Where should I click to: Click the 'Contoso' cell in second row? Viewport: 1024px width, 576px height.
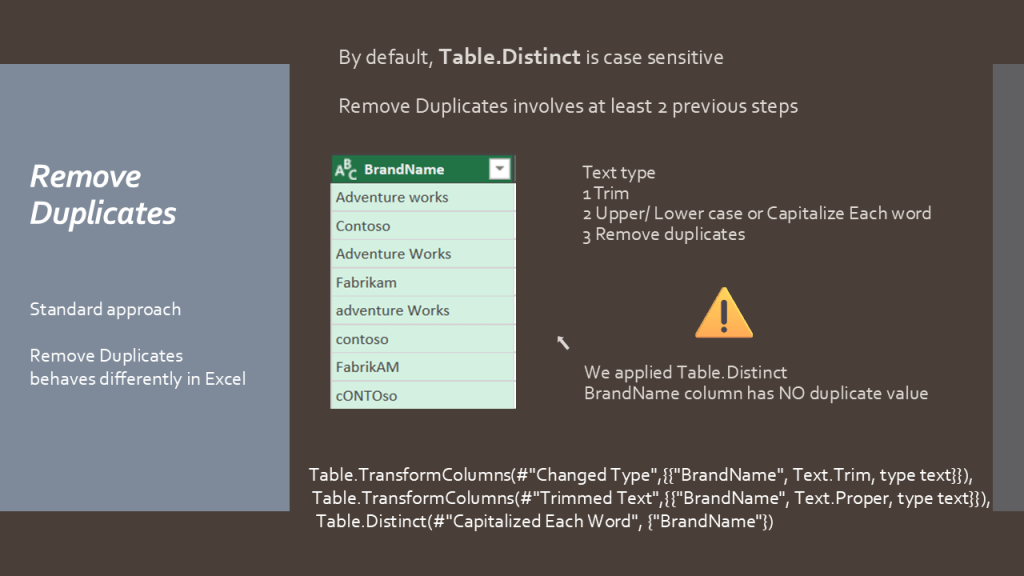pos(363,226)
